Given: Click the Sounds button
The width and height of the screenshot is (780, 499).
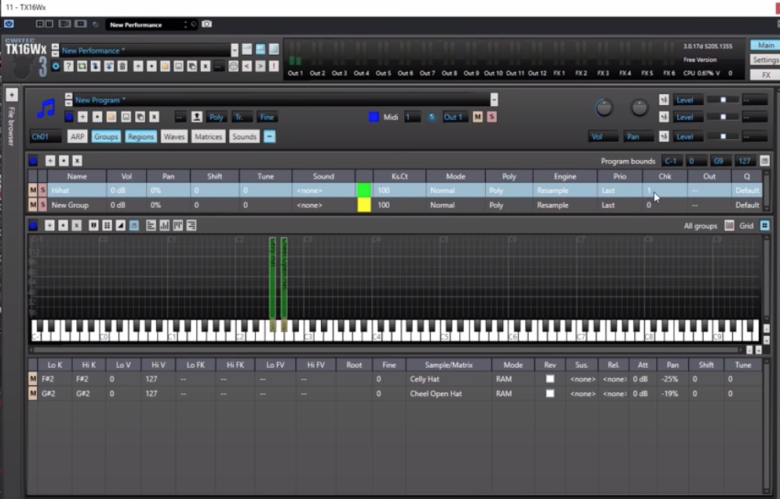Looking at the screenshot, I should 244,136.
